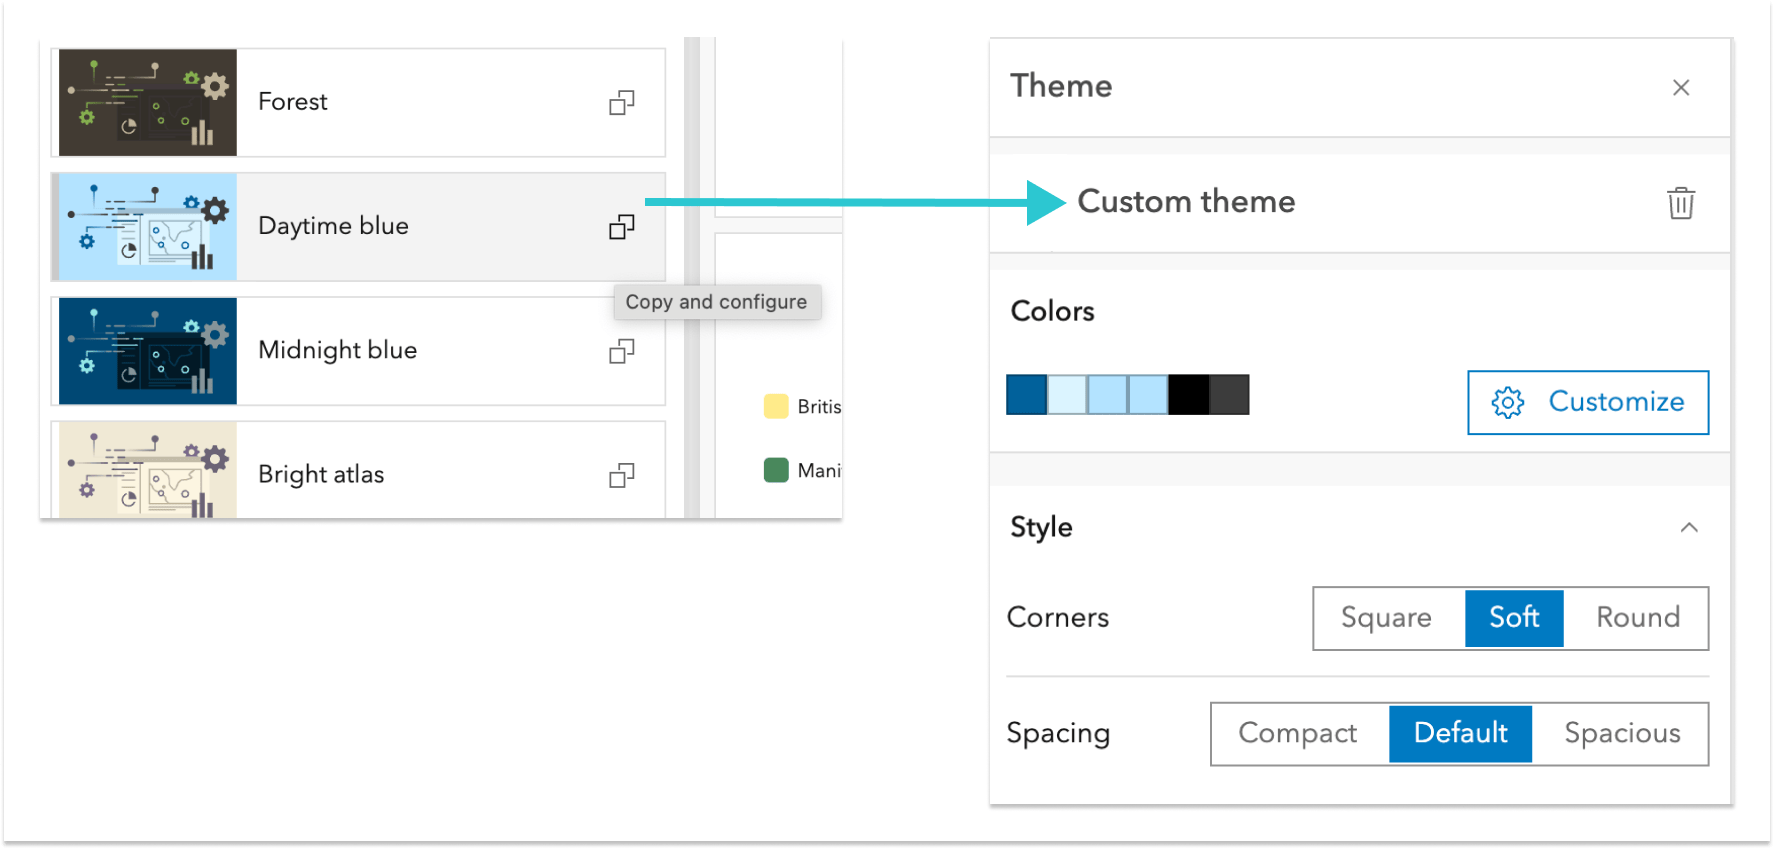Select the Midnight blue theme
Viewport: 1774px width, 849px height.
tap(337, 351)
